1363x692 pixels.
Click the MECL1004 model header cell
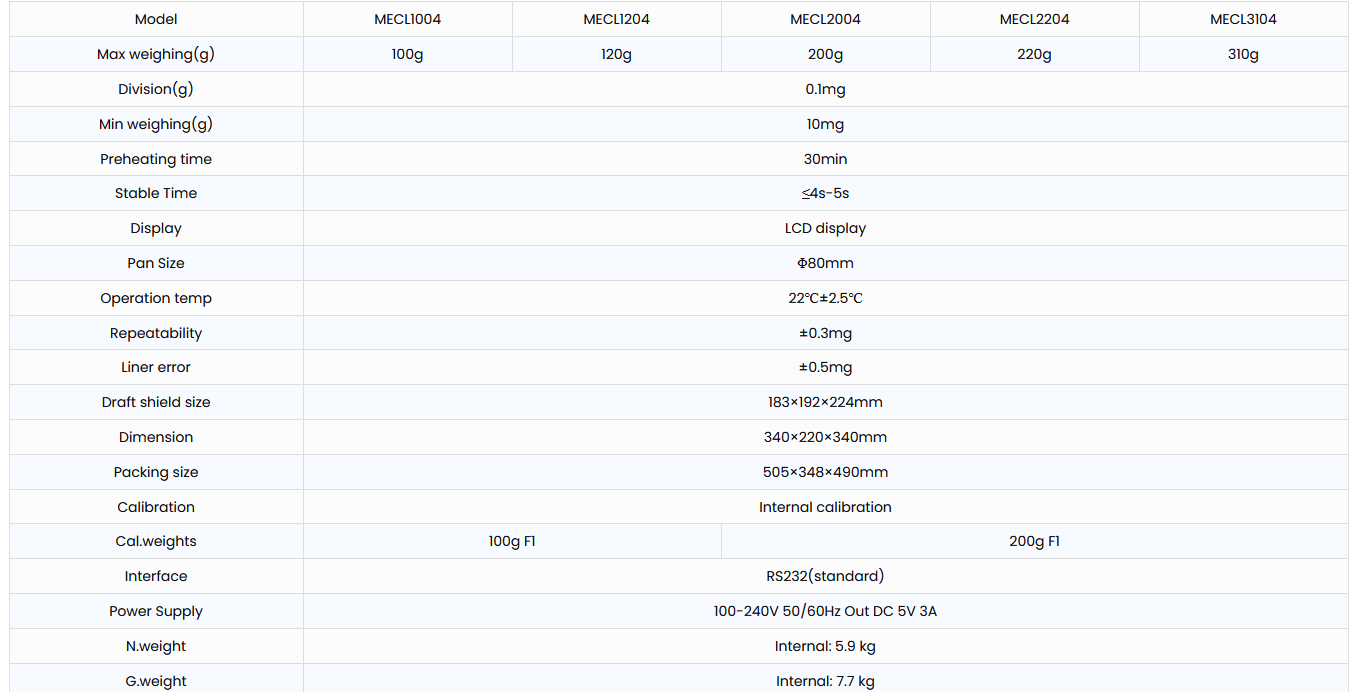coord(408,19)
